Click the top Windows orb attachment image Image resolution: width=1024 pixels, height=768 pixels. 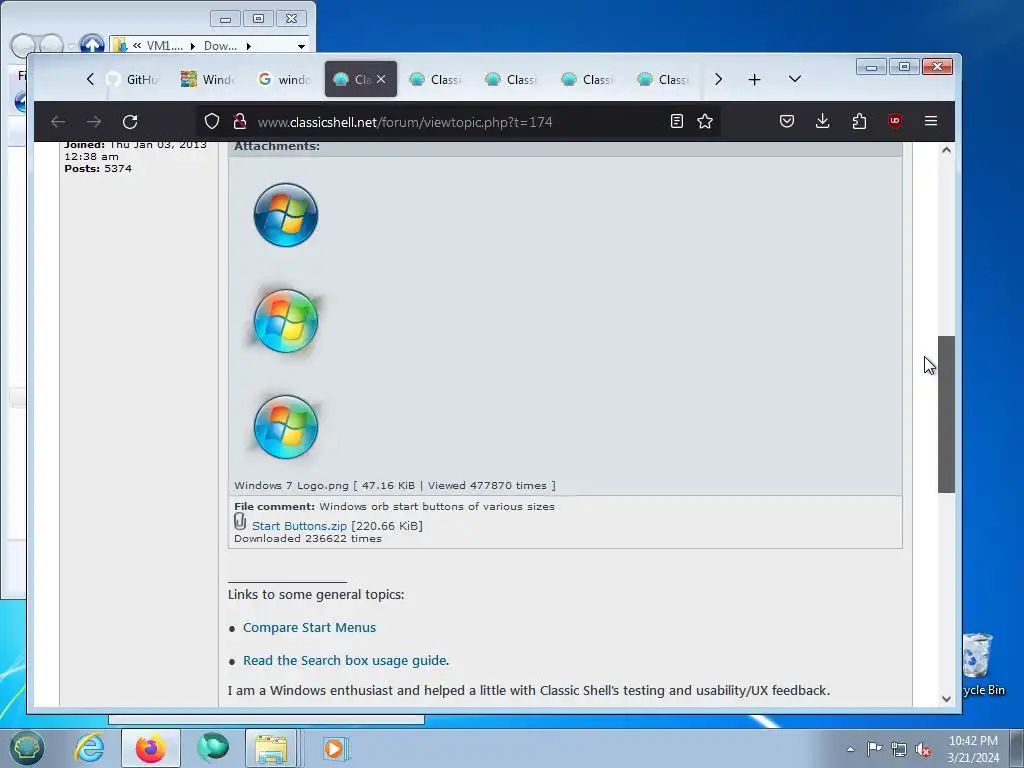click(x=285, y=215)
